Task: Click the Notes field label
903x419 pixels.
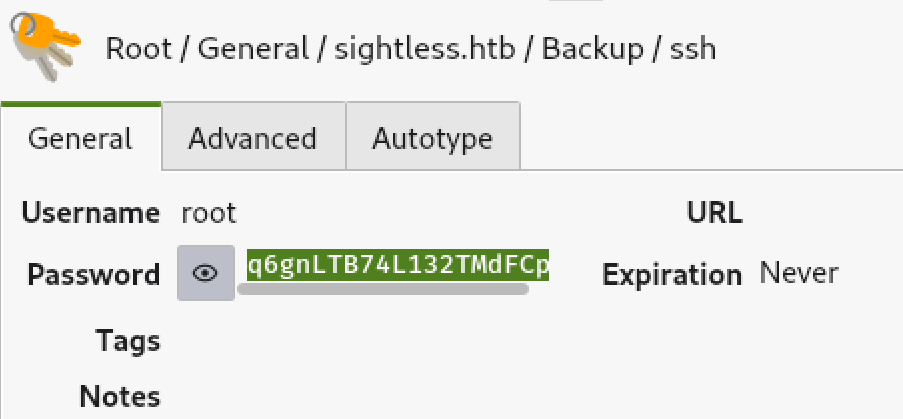Action: (120, 396)
